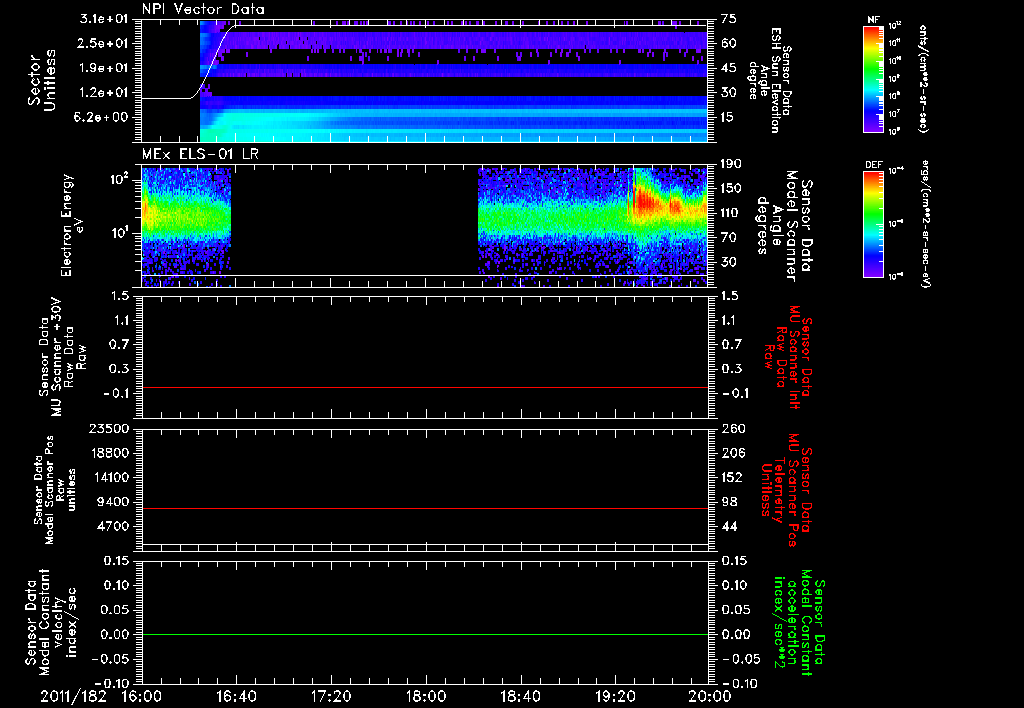Click the '23500' scanner position tick
The height and width of the screenshot is (708, 1024).
pyautogui.click(x=110, y=428)
